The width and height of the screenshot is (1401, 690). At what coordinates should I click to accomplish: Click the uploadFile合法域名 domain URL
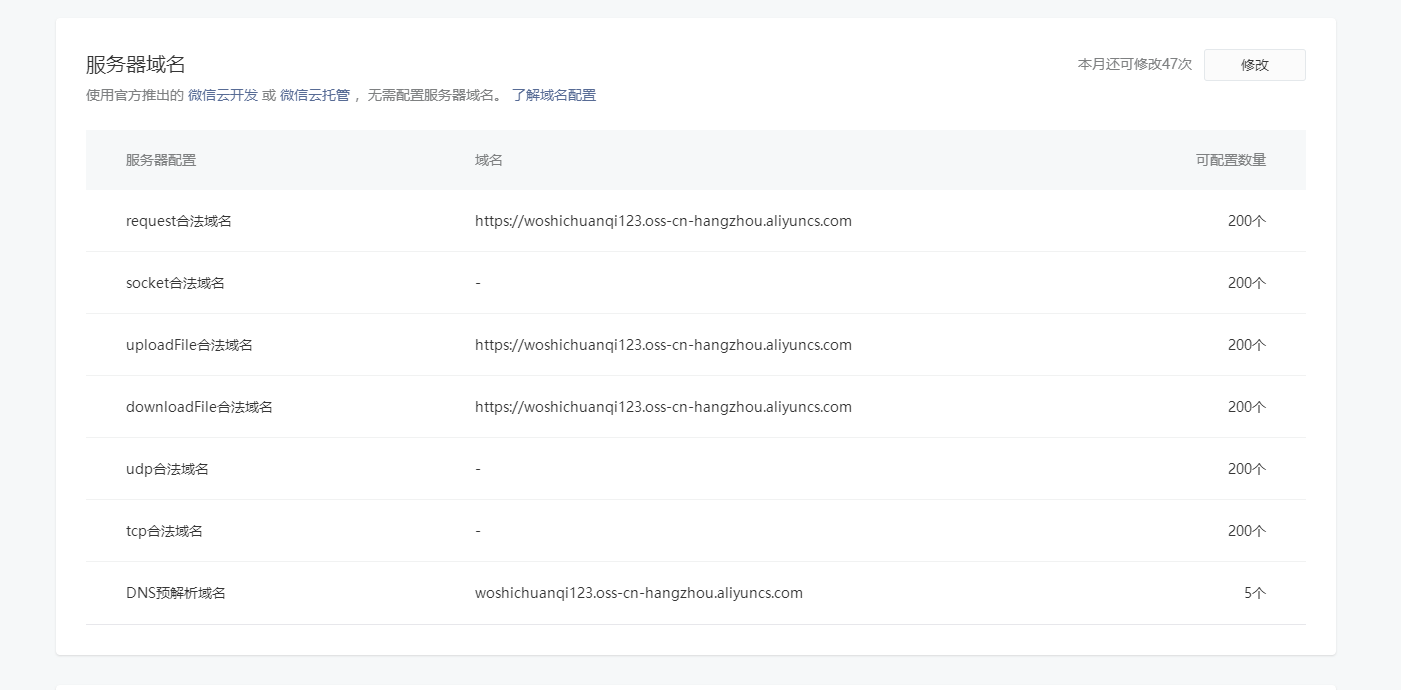[x=663, y=345]
